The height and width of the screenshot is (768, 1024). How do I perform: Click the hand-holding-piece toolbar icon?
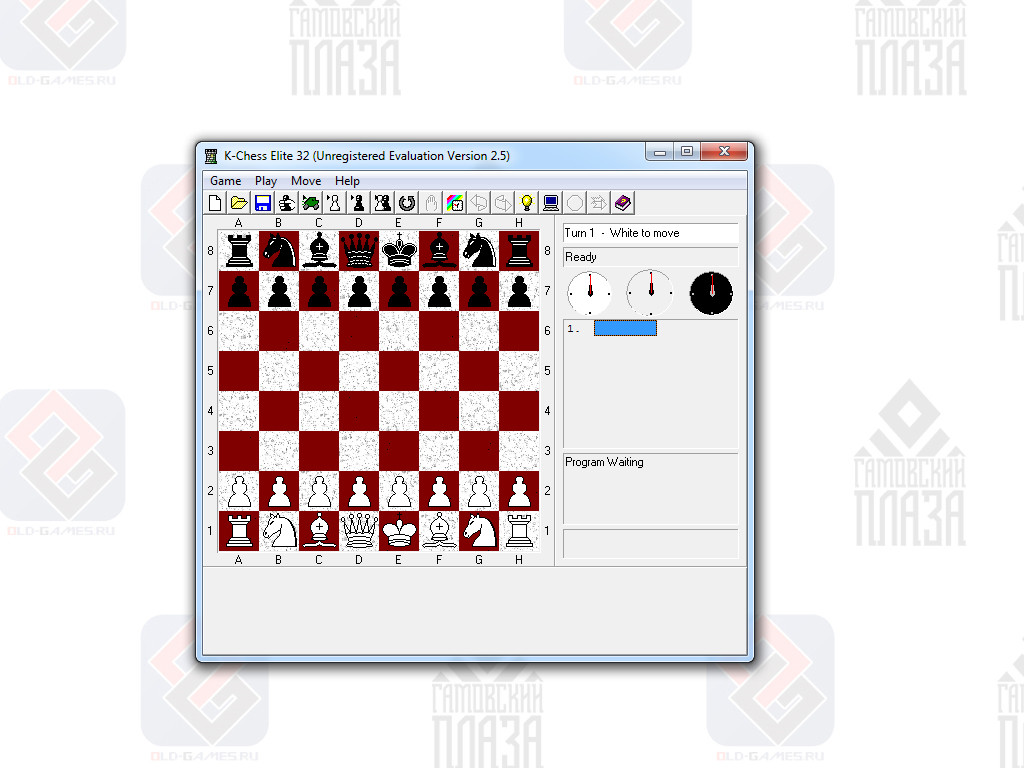pos(287,203)
